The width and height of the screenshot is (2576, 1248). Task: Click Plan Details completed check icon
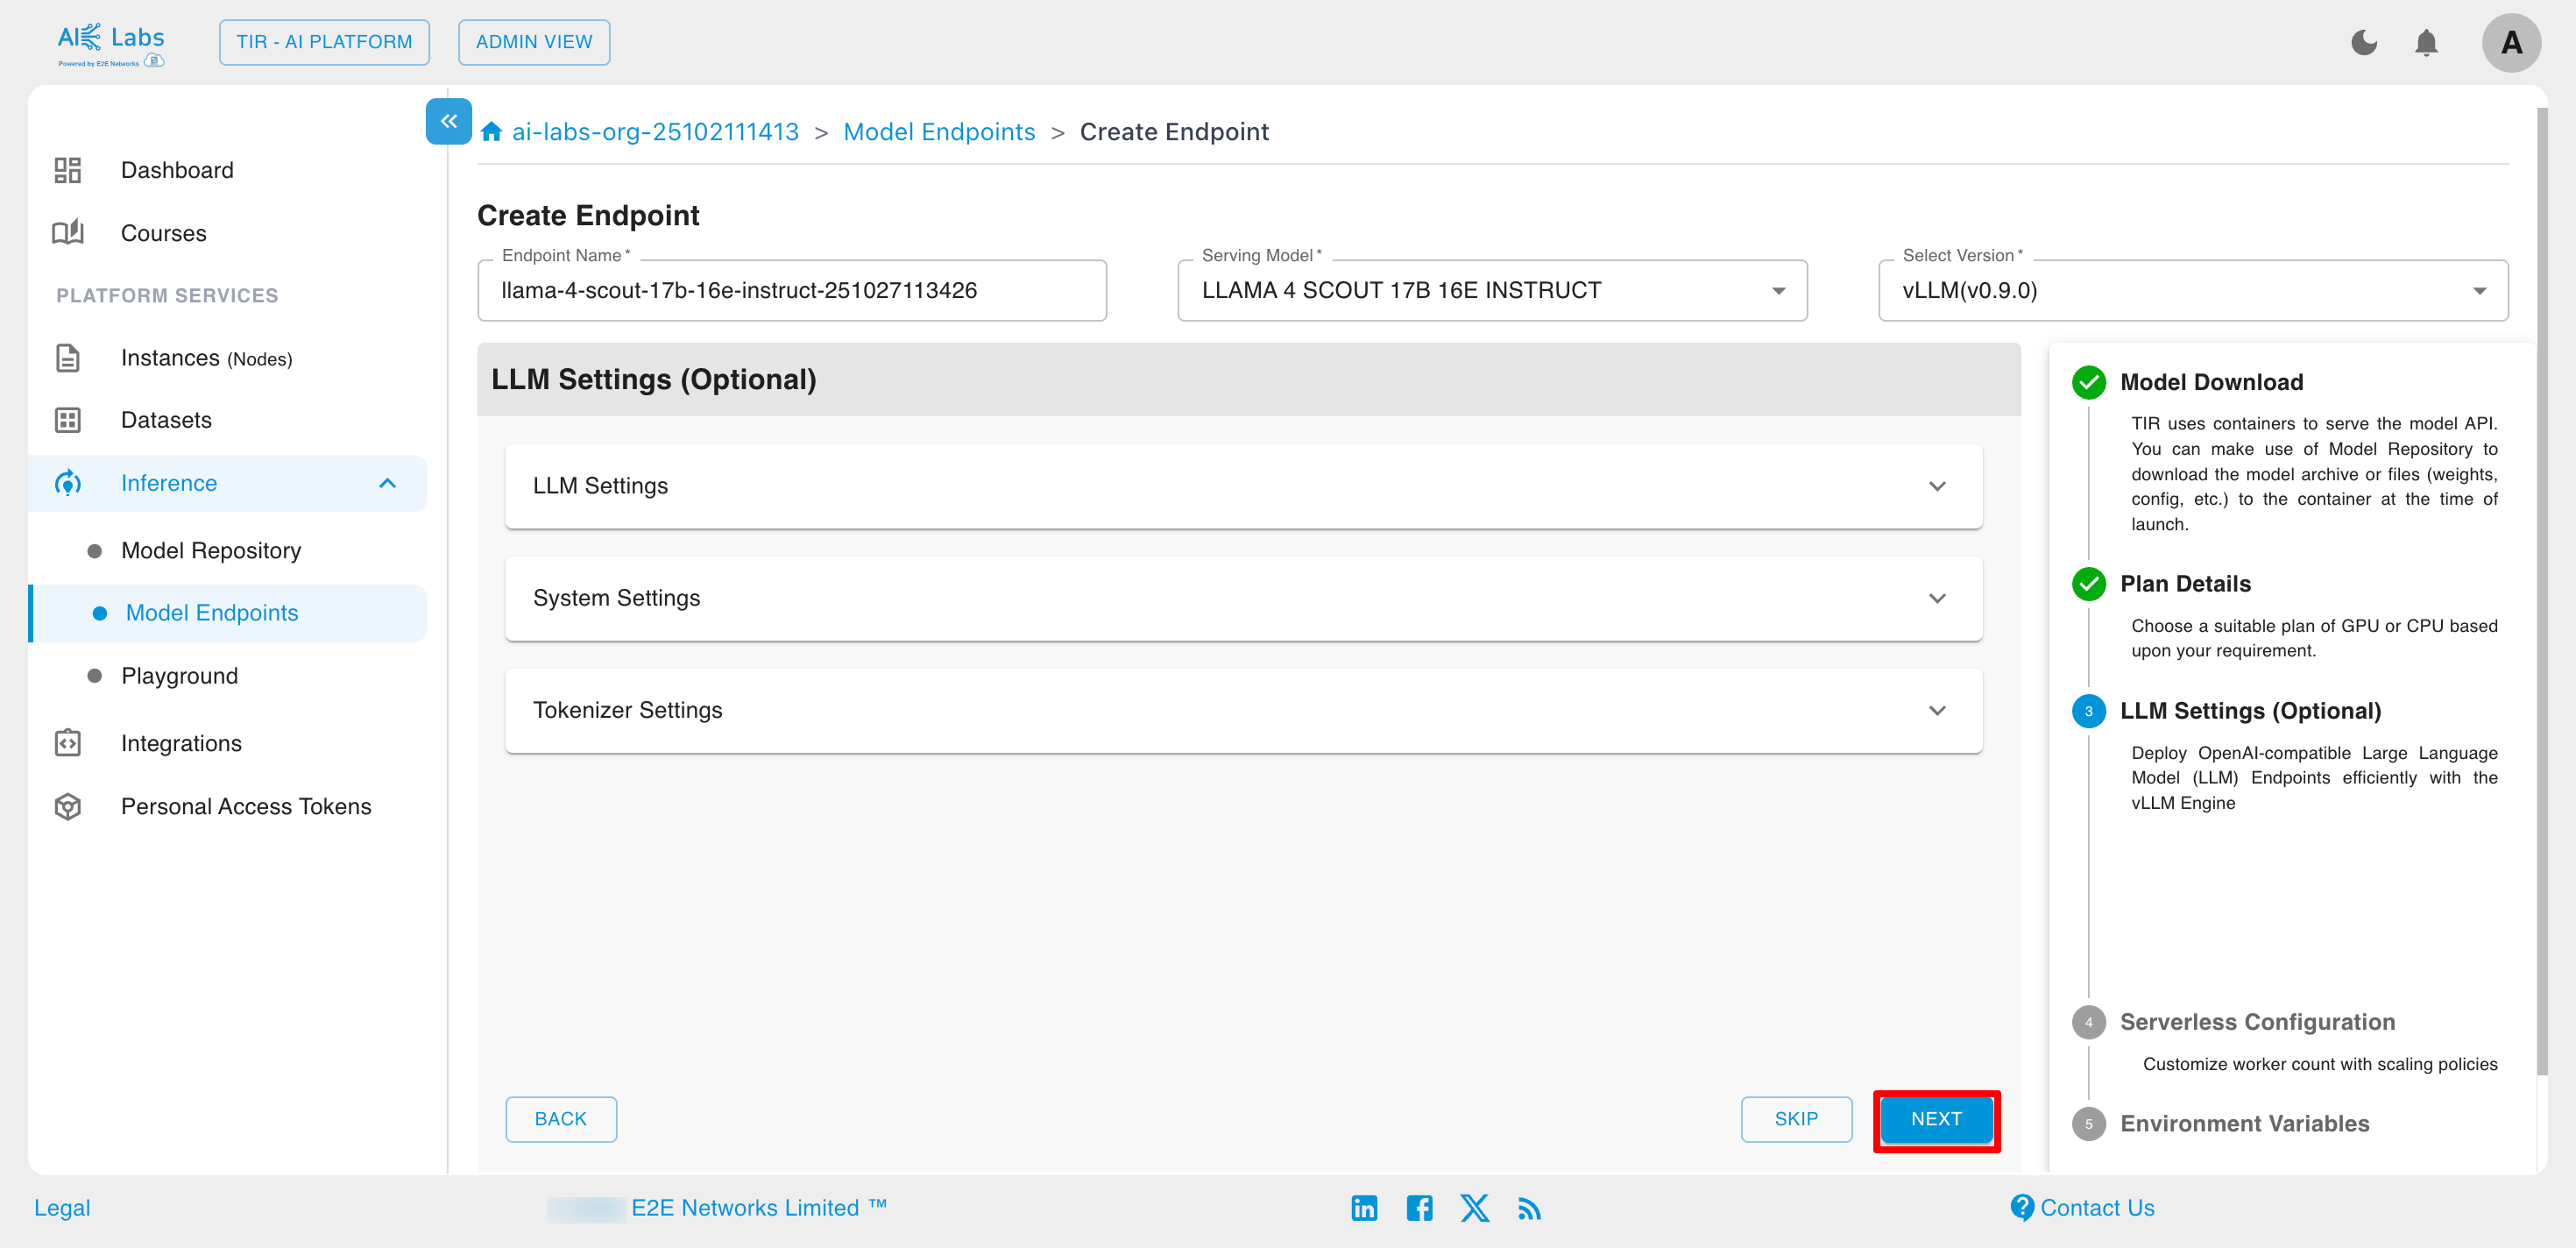pyautogui.click(x=2088, y=584)
